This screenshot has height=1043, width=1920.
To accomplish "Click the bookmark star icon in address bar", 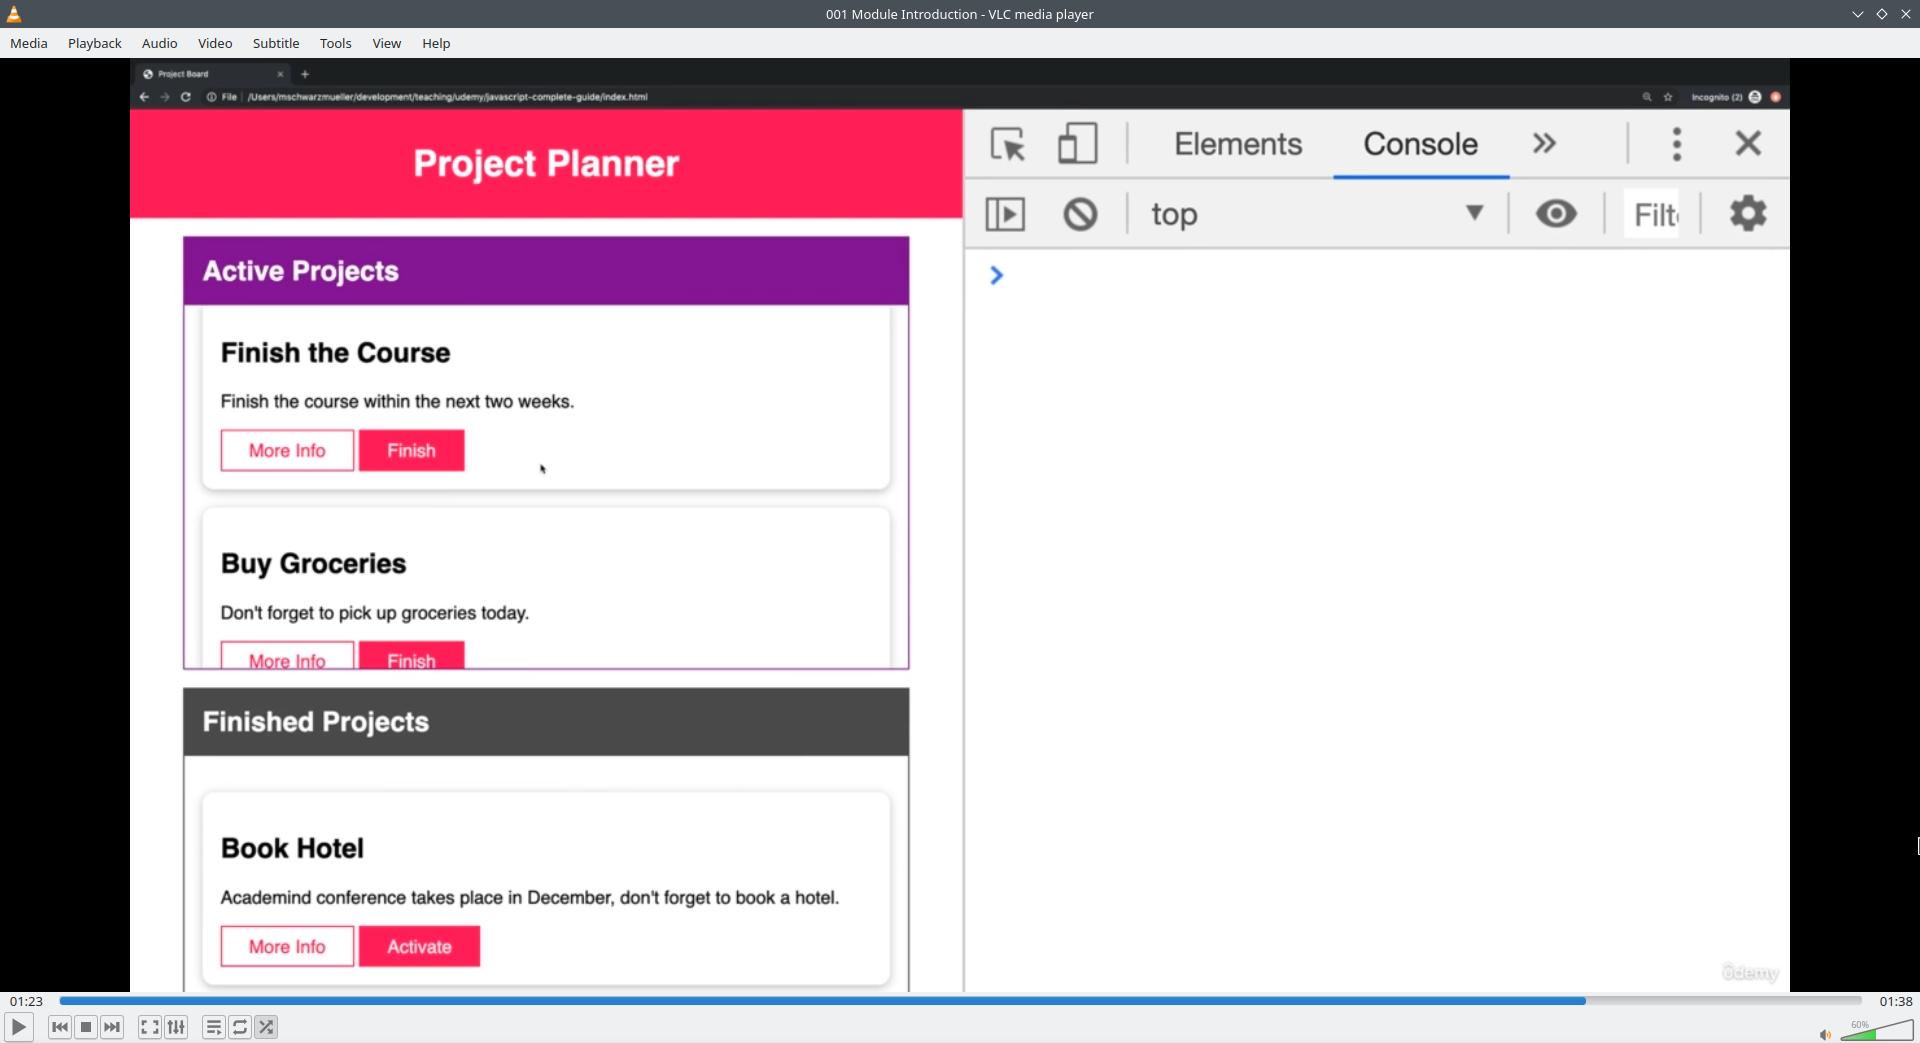I will click(1668, 97).
